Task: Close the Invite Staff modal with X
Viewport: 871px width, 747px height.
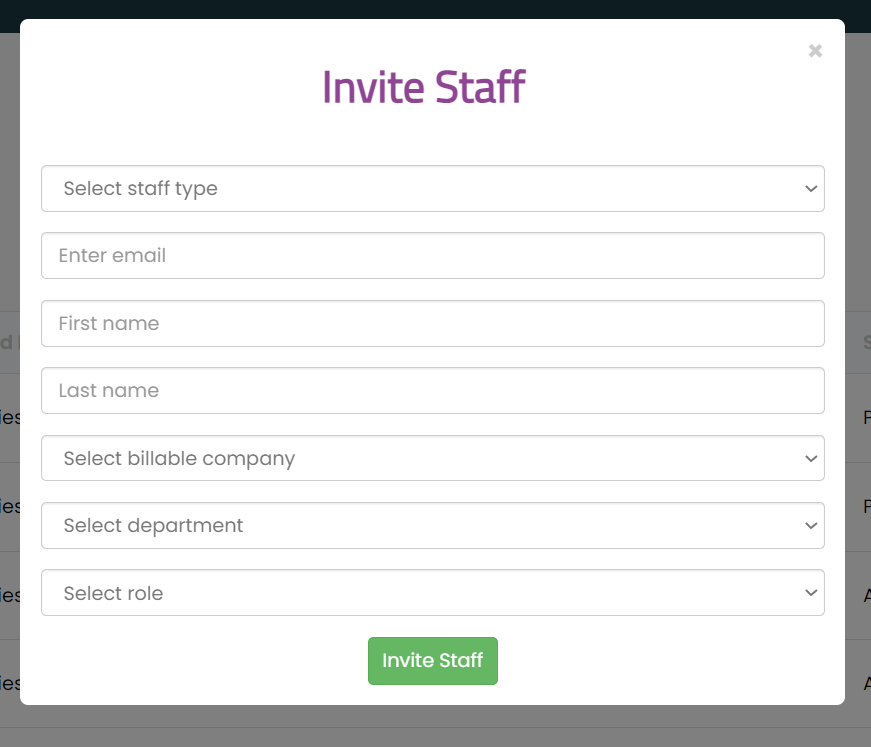Action: click(815, 51)
